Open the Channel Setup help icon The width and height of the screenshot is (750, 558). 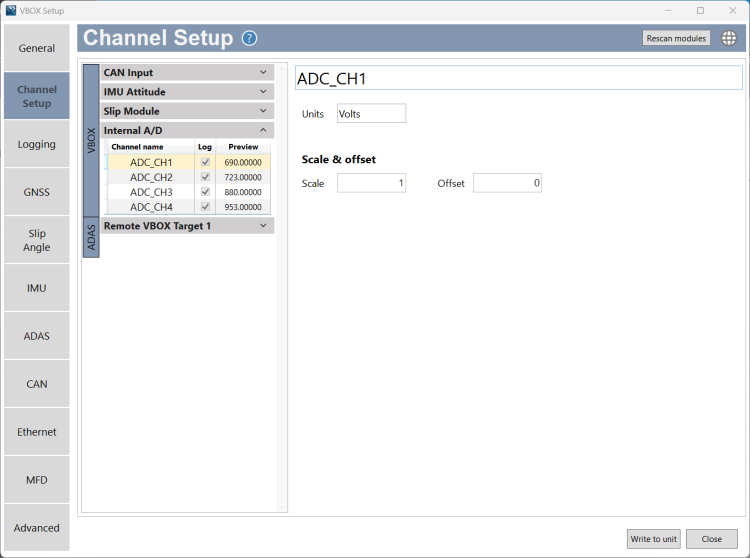coord(249,38)
